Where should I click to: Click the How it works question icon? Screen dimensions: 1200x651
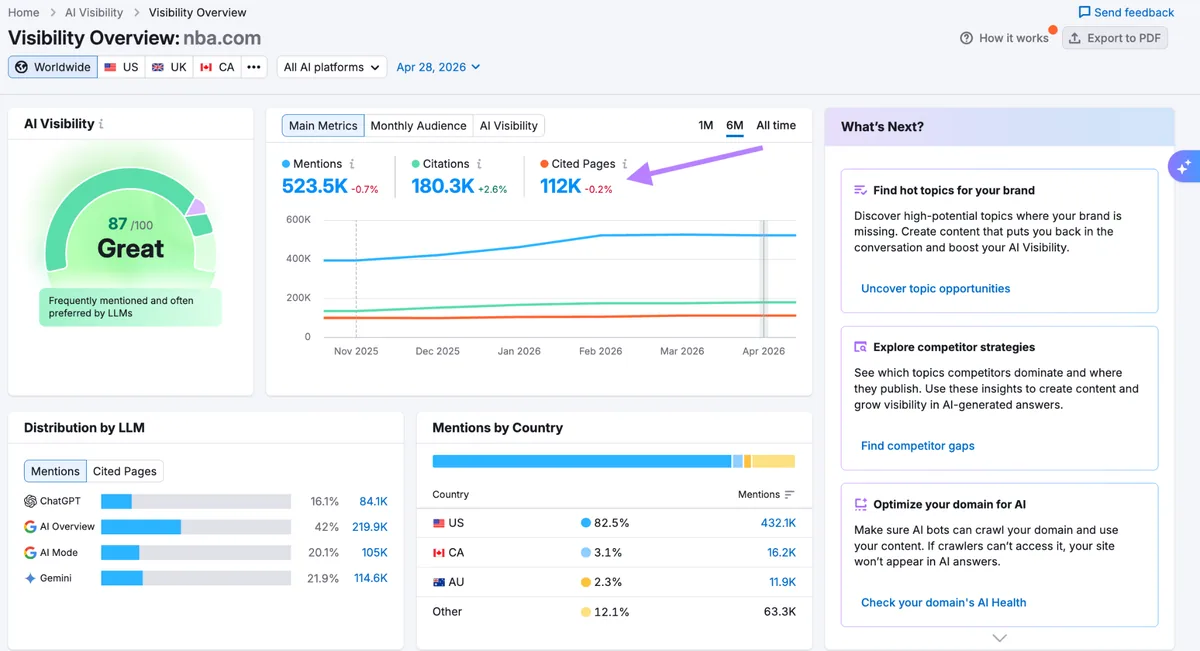[x=966, y=38]
